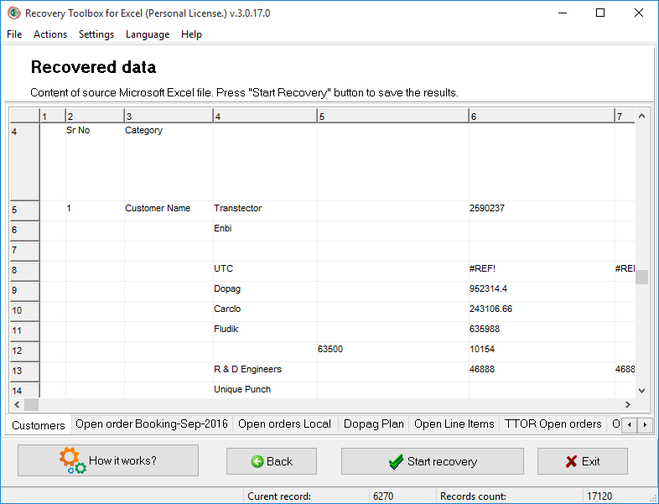
Task: Switch to Open order Booking-Sep-2016 tab
Action: [x=152, y=424]
